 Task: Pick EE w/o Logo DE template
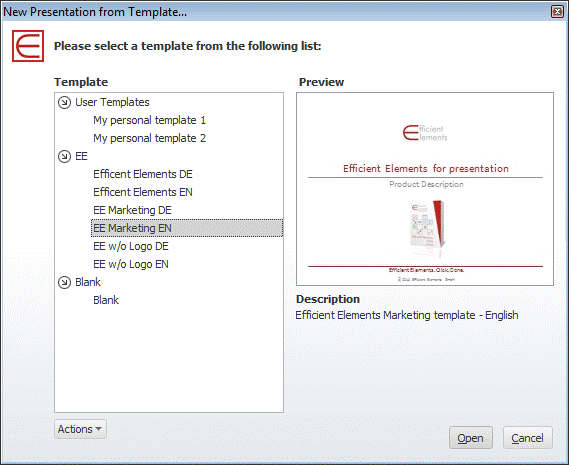point(131,246)
